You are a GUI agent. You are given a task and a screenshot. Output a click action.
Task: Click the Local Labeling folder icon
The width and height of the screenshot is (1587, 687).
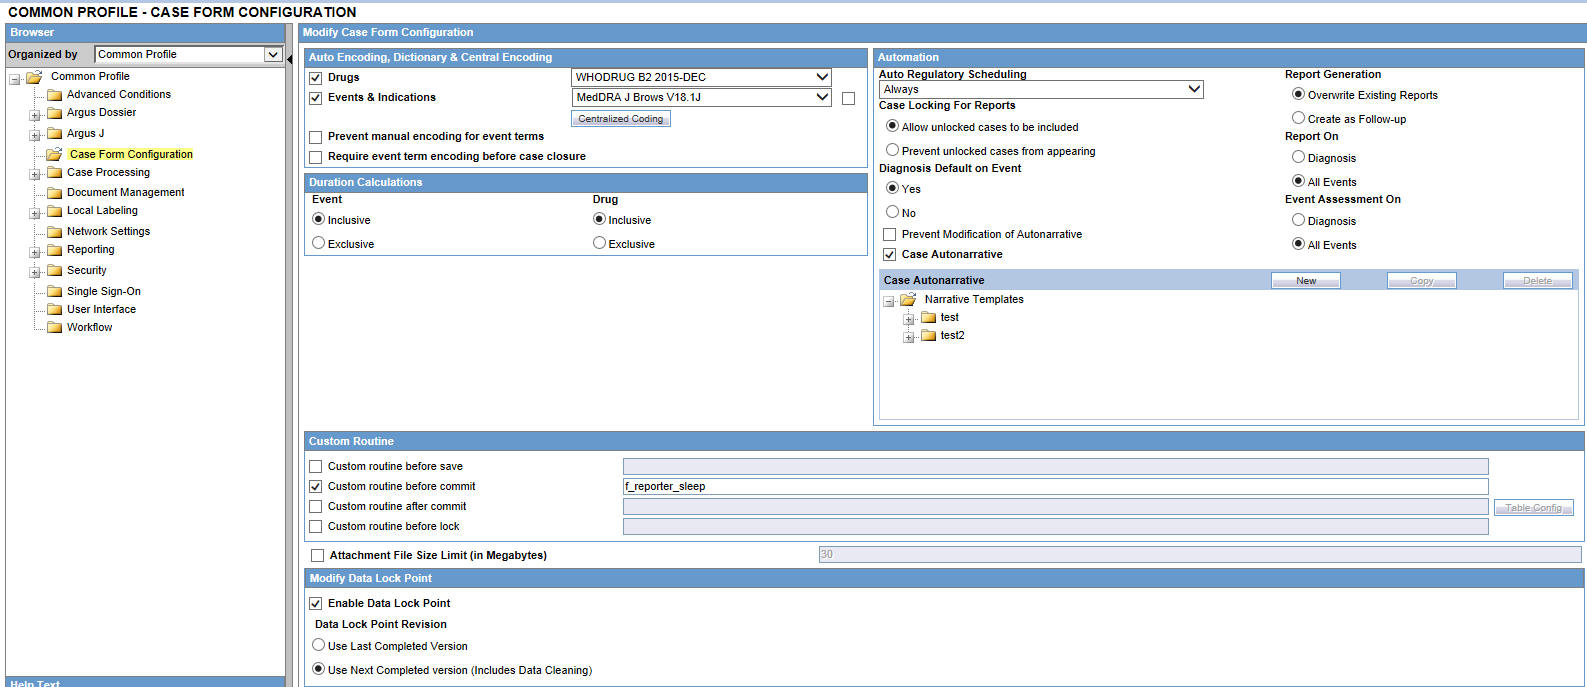pyautogui.click(x=55, y=211)
